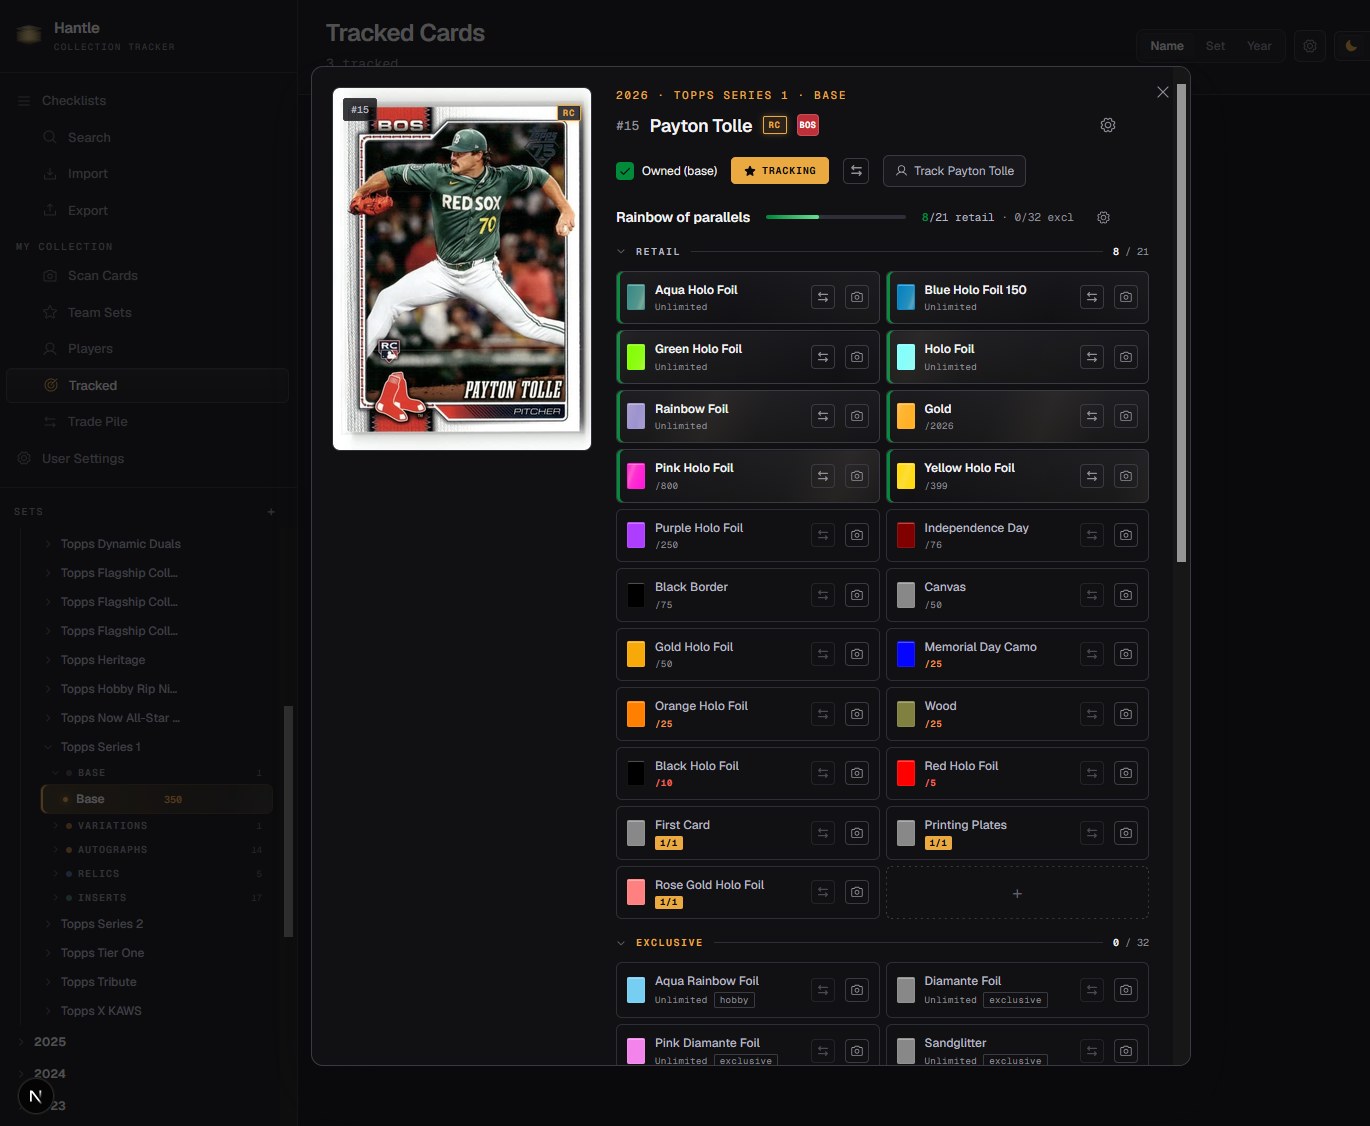Collapse Topps Series 1 set
Screen dimensions: 1370x1126
(48, 747)
